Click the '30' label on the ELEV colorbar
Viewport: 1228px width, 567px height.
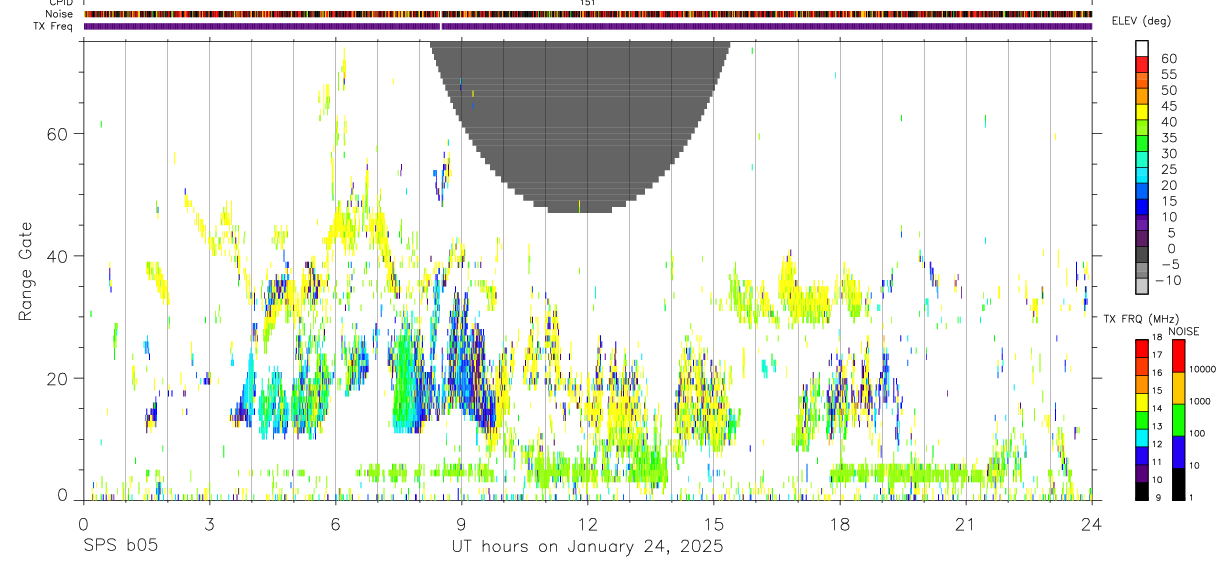pyautogui.click(x=1168, y=154)
